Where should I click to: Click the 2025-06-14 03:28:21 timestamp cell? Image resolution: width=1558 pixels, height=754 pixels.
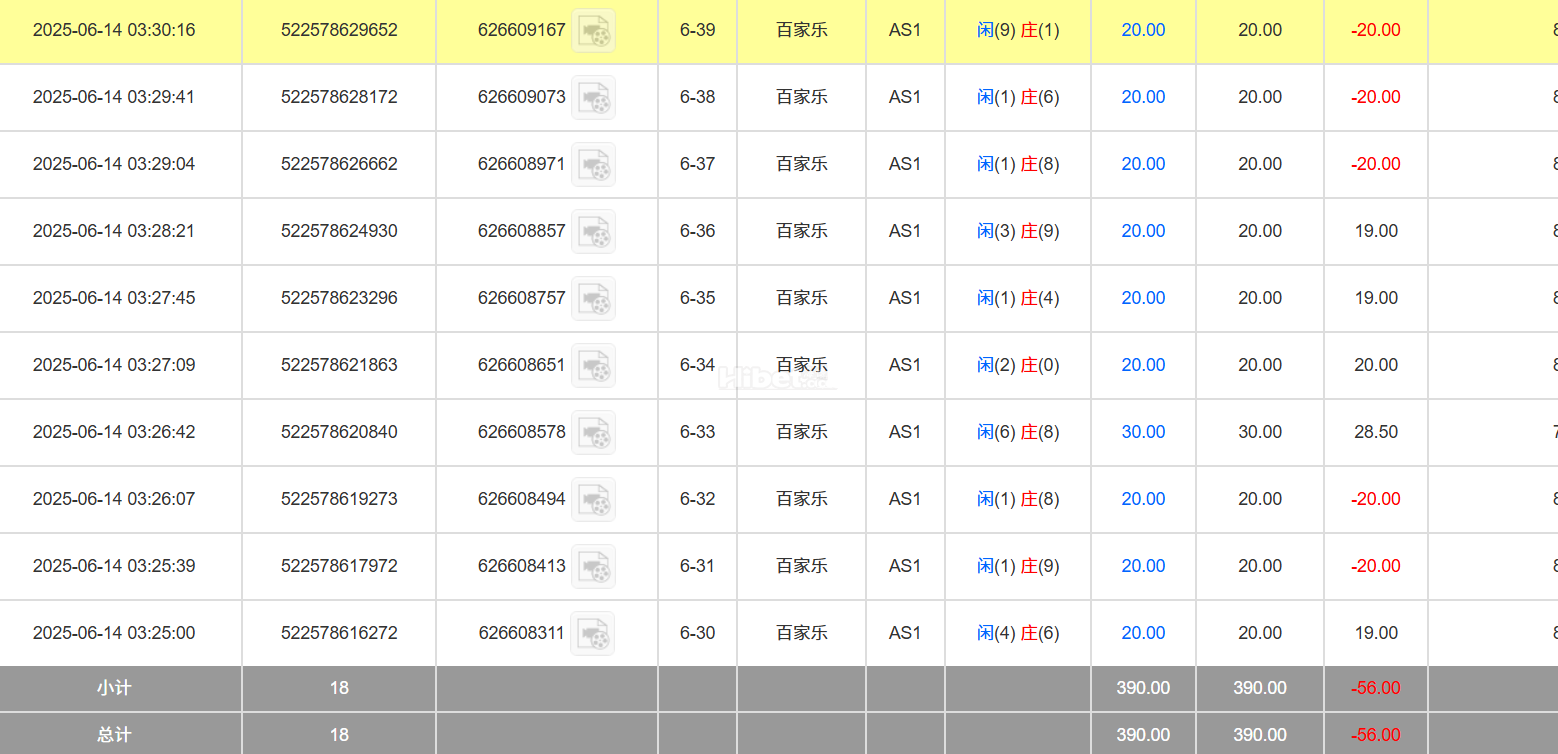tap(114, 231)
